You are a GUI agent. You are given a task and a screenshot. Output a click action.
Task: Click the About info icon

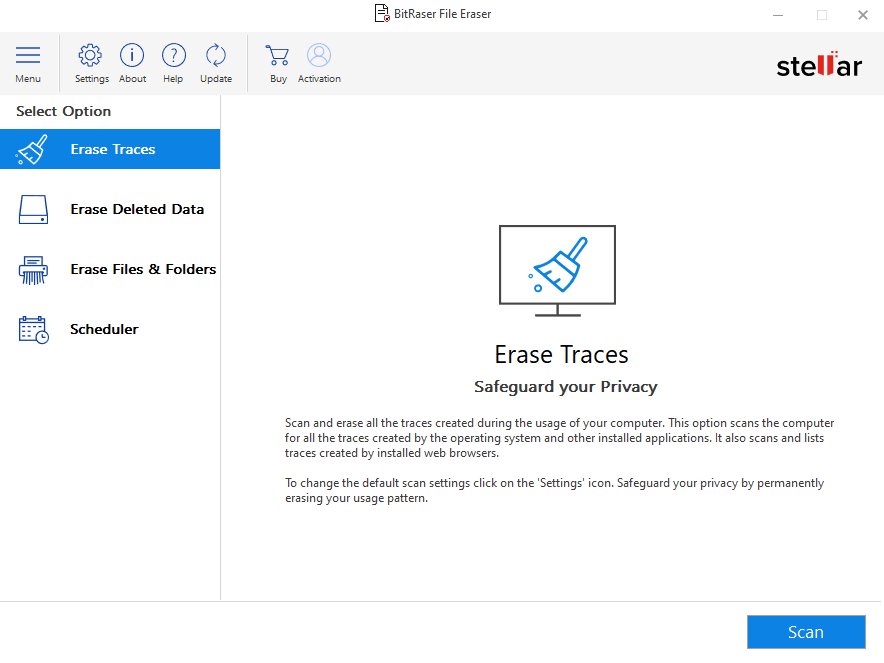pos(132,55)
